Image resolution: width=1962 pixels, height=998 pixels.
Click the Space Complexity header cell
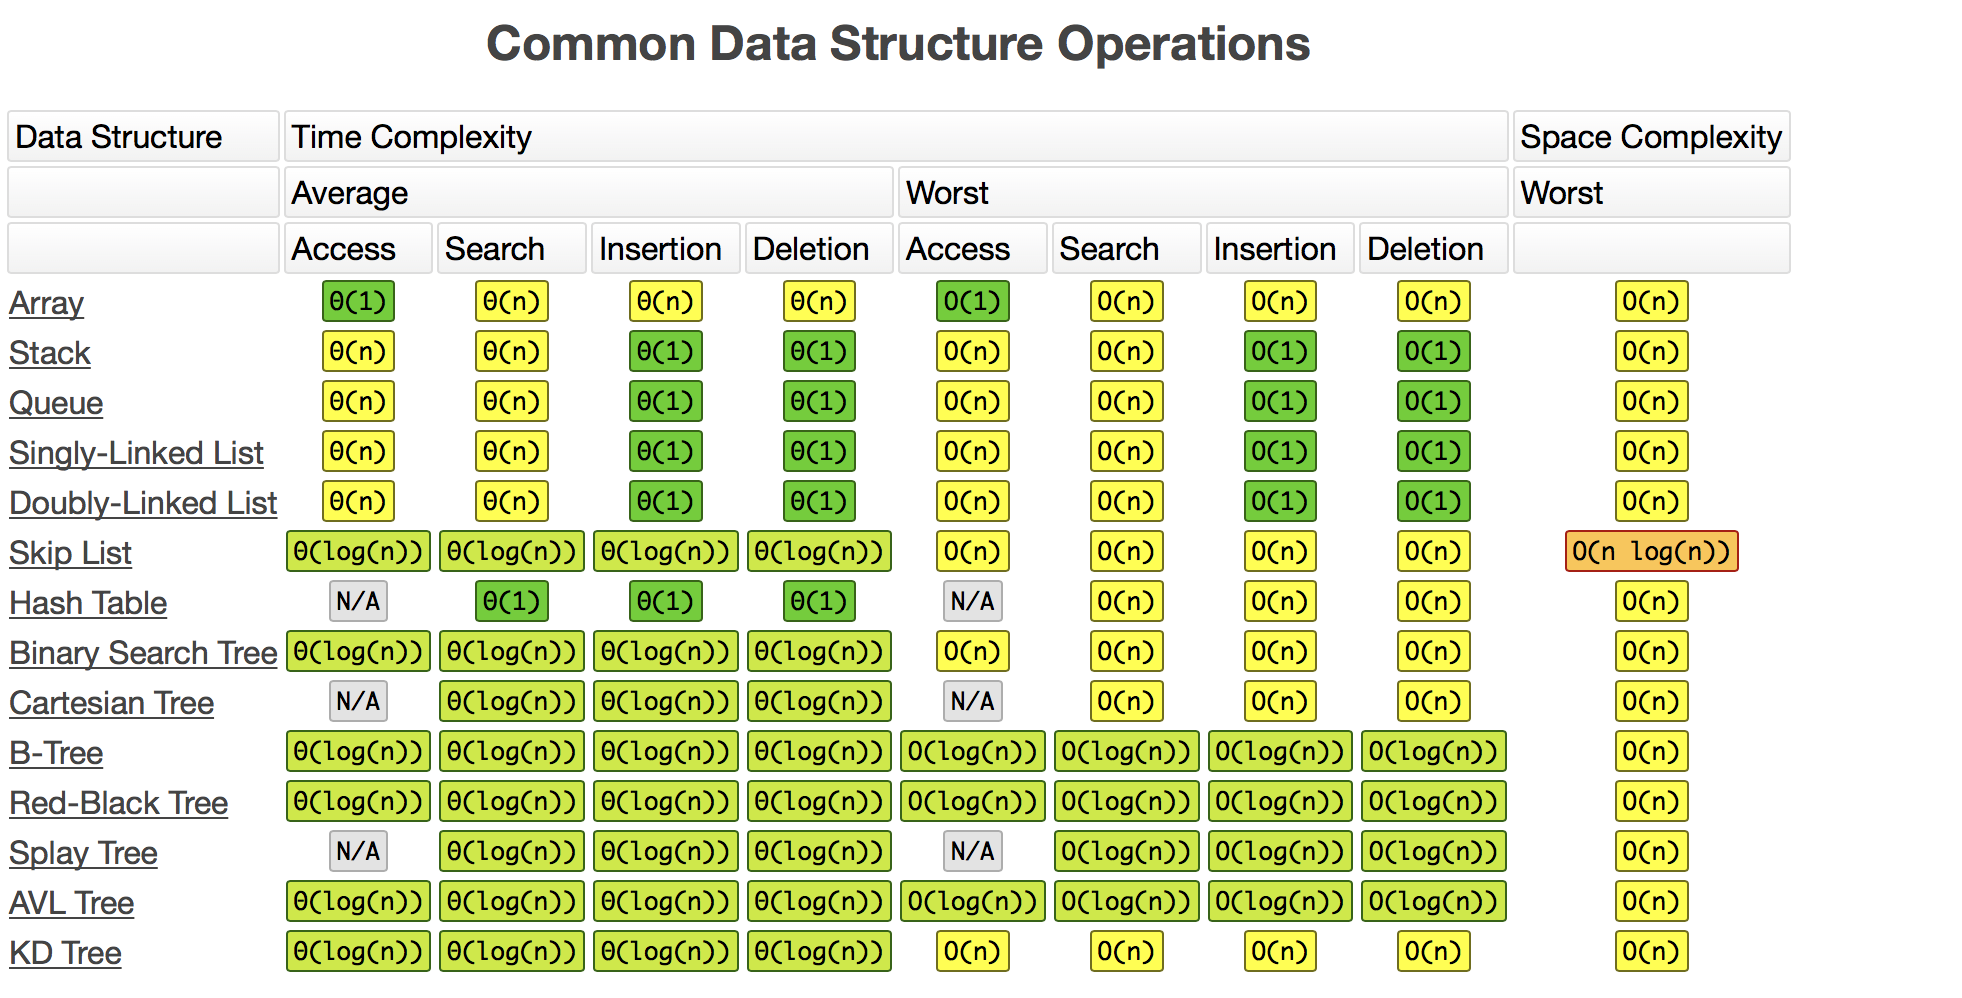click(1651, 137)
